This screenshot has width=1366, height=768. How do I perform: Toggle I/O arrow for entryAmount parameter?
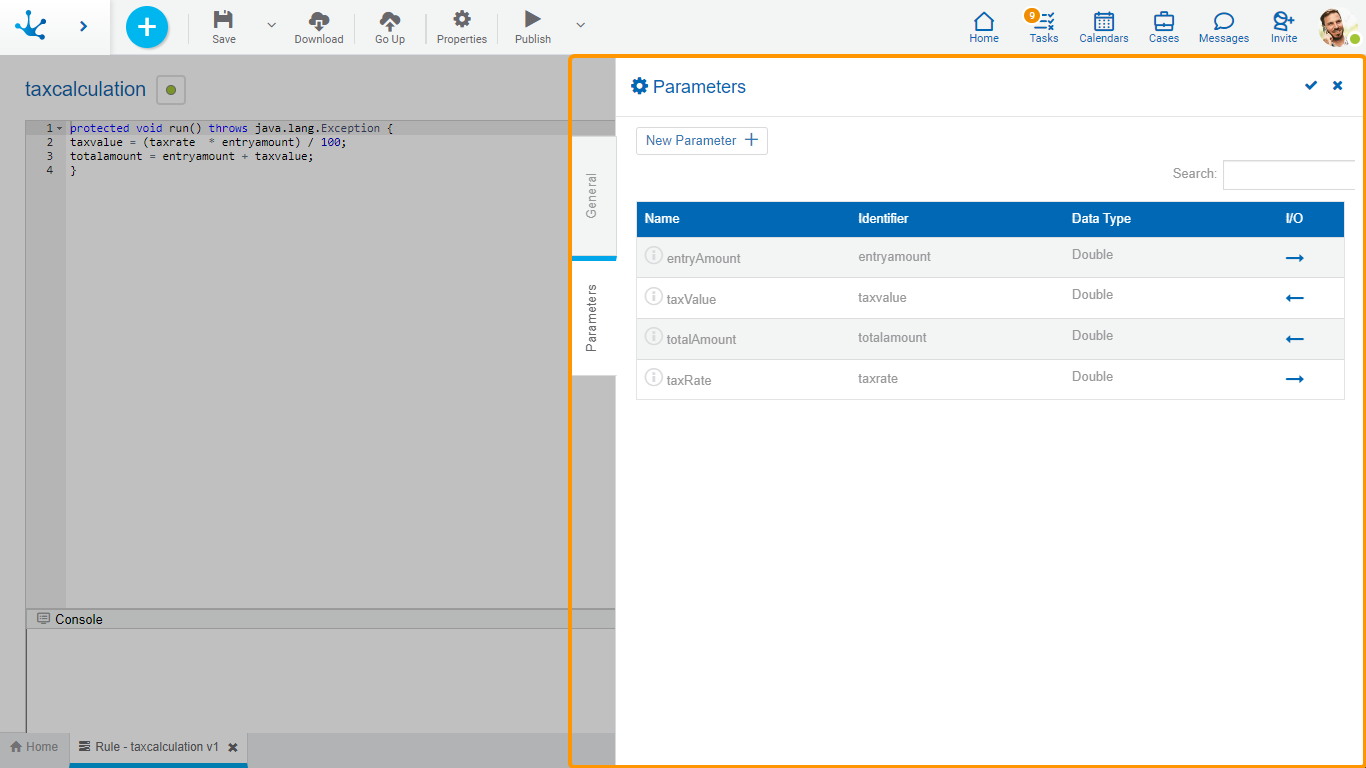(1294, 258)
